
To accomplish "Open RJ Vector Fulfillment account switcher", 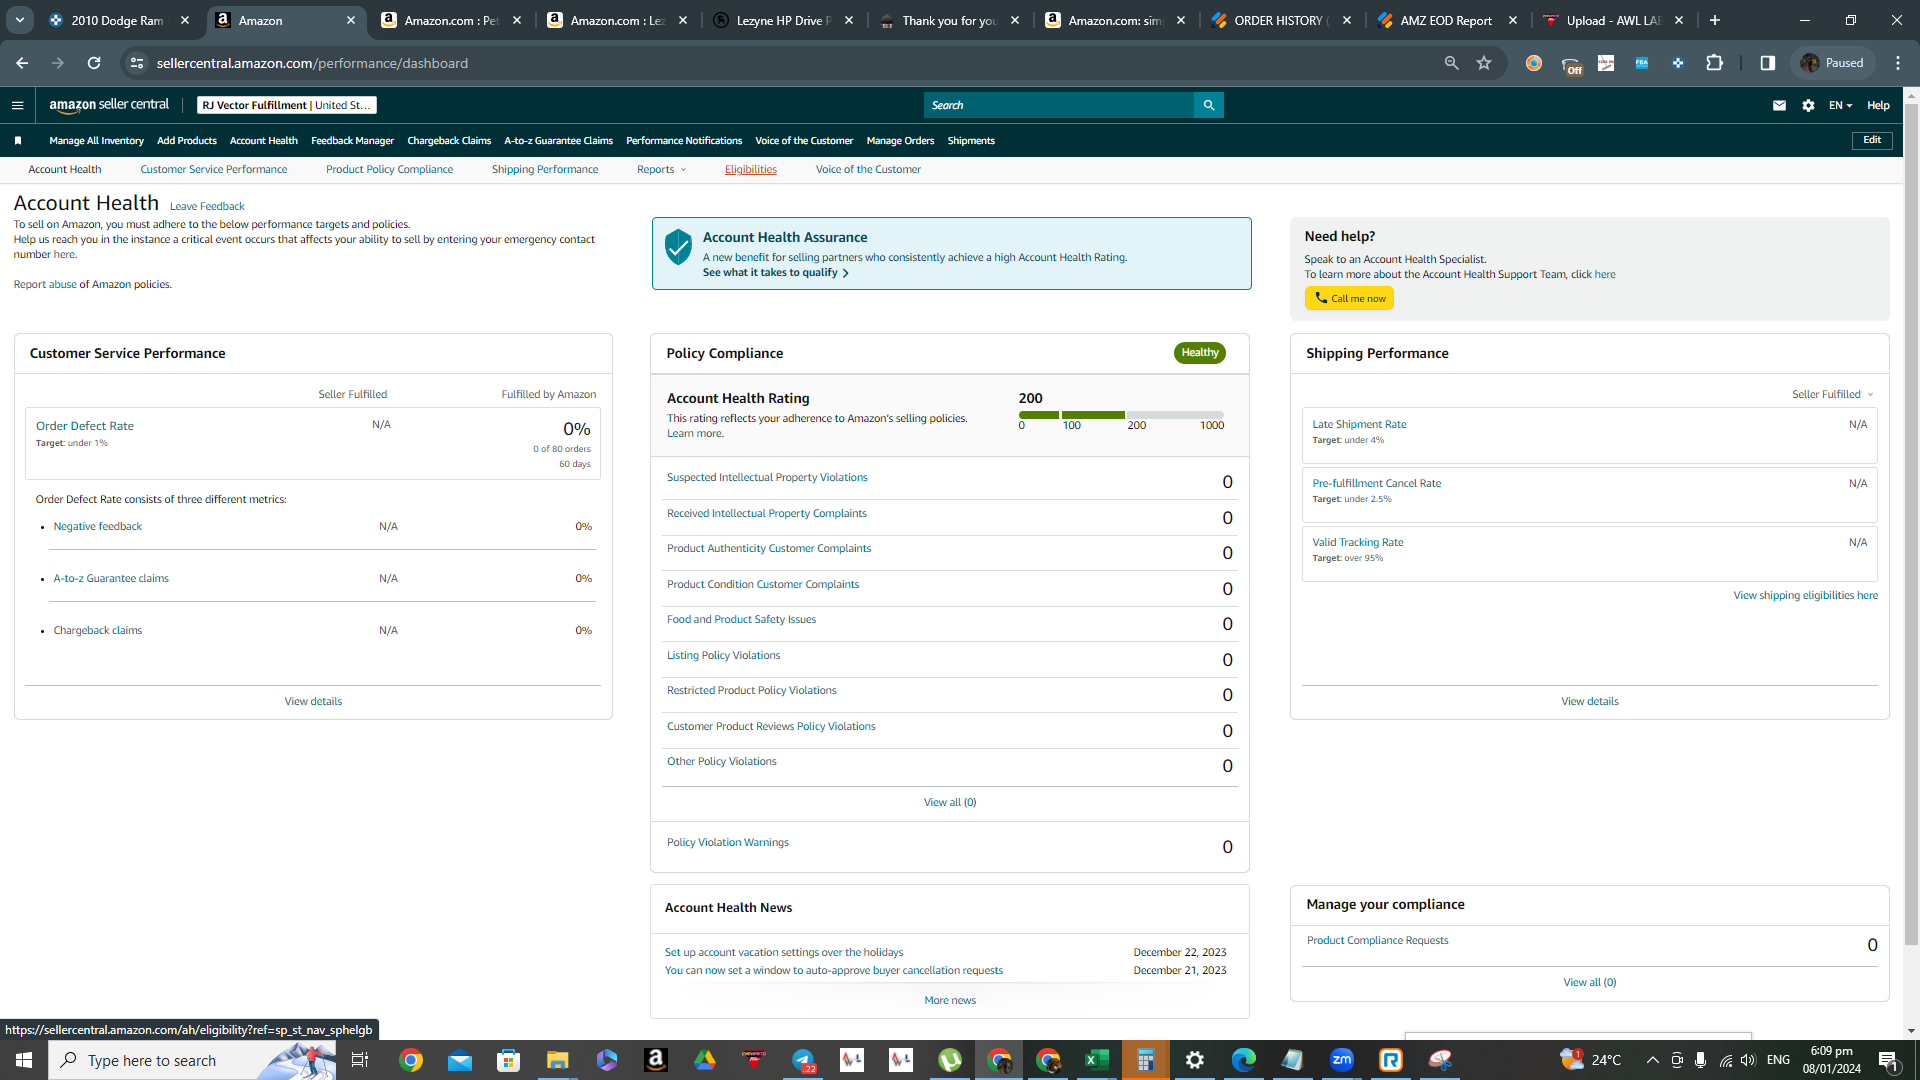I will 287,105.
